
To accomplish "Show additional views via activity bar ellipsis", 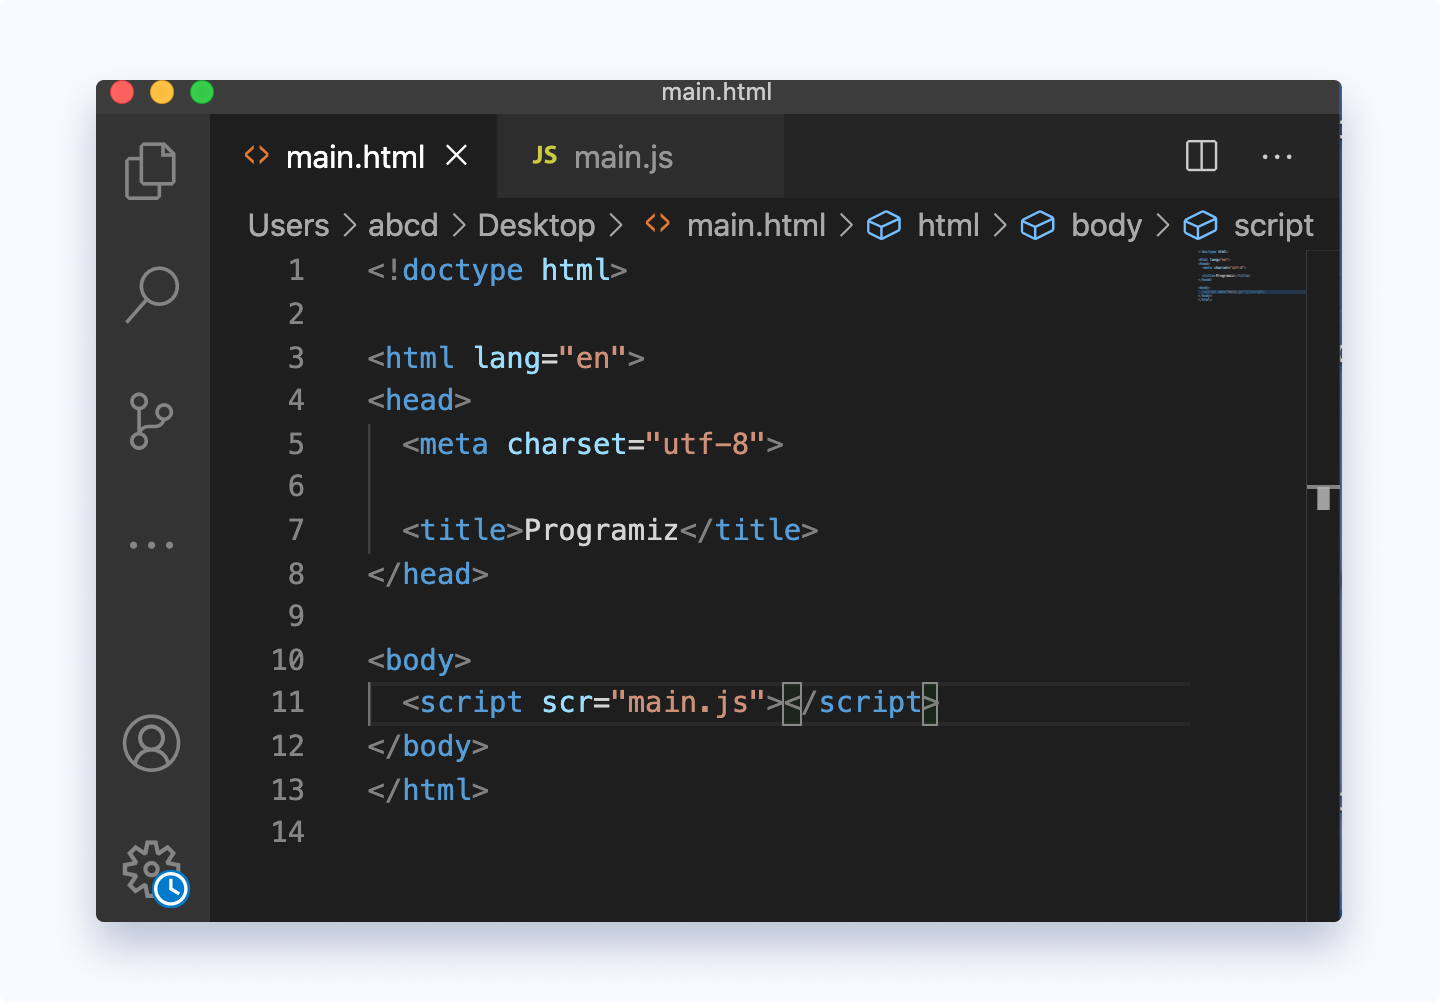I will tap(151, 545).
